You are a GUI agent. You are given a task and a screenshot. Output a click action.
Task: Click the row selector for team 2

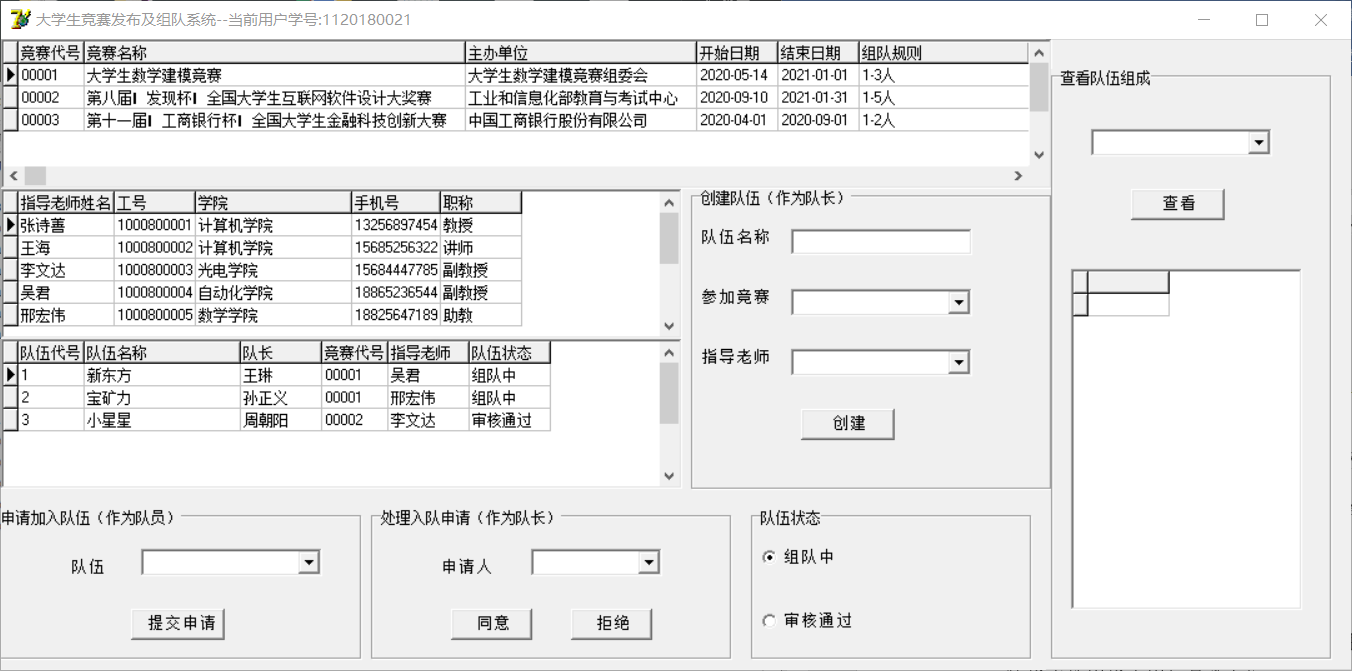click(x=11, y=398)
